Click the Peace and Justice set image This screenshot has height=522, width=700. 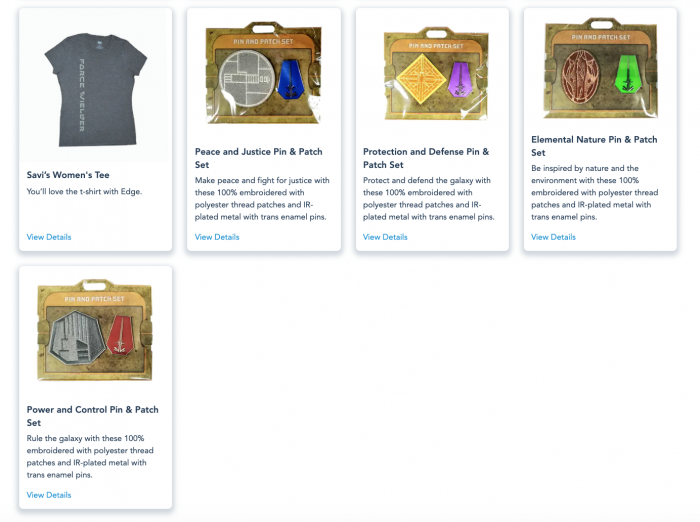263,72
